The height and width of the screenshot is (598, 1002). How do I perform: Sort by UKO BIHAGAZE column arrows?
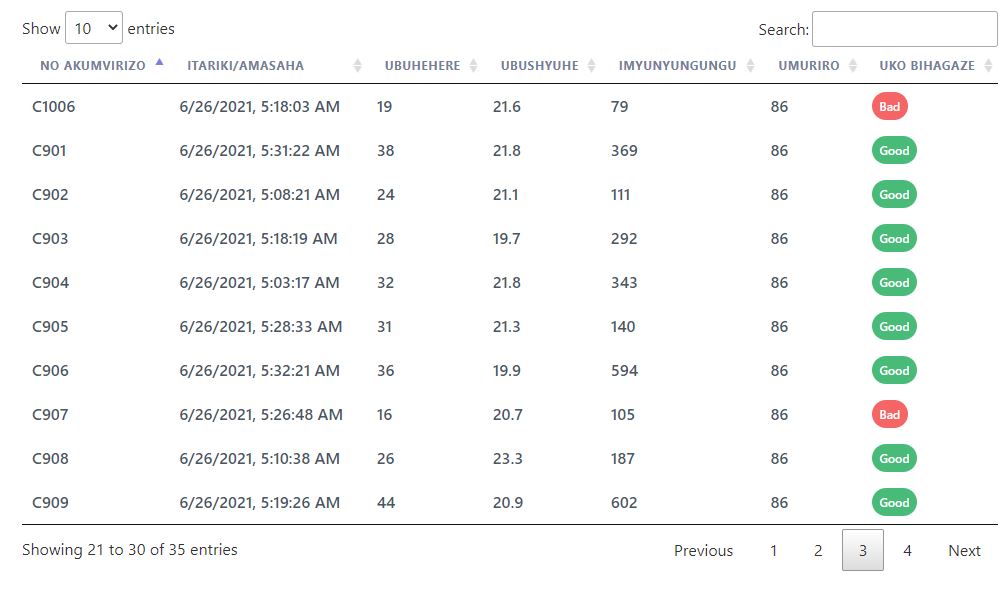[989, 65]
